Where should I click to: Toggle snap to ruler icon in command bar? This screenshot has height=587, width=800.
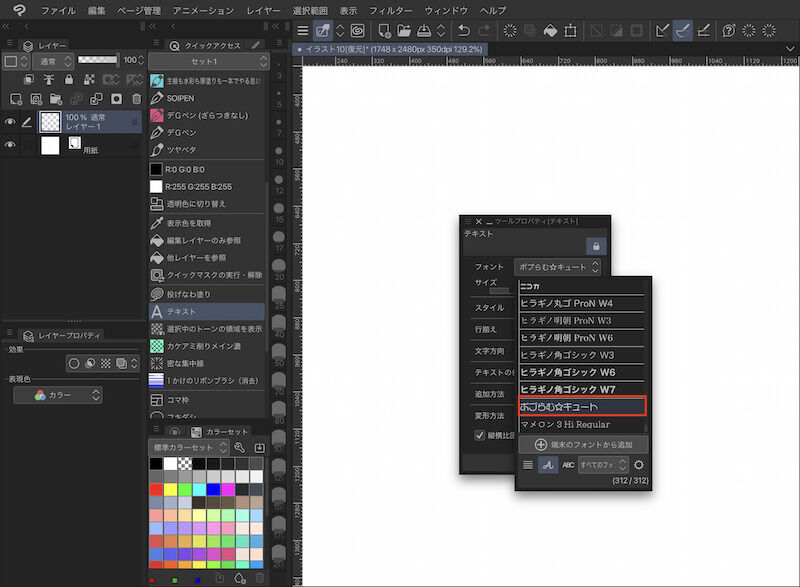coord(662,31)
